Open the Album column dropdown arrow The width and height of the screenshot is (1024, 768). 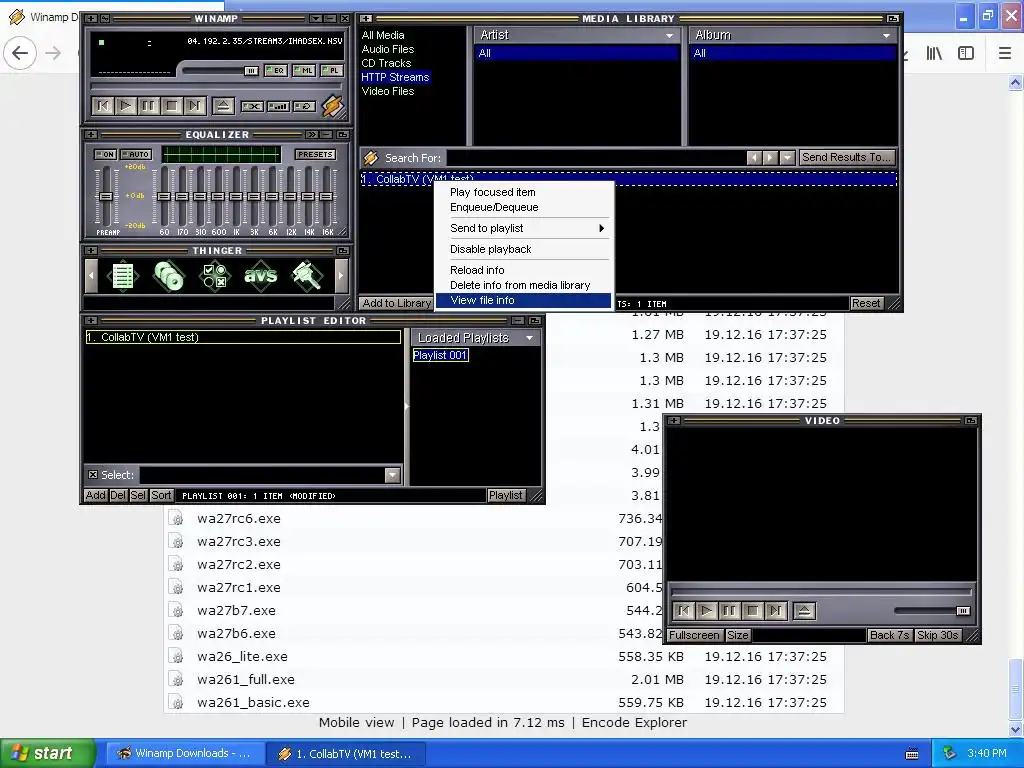886,36
